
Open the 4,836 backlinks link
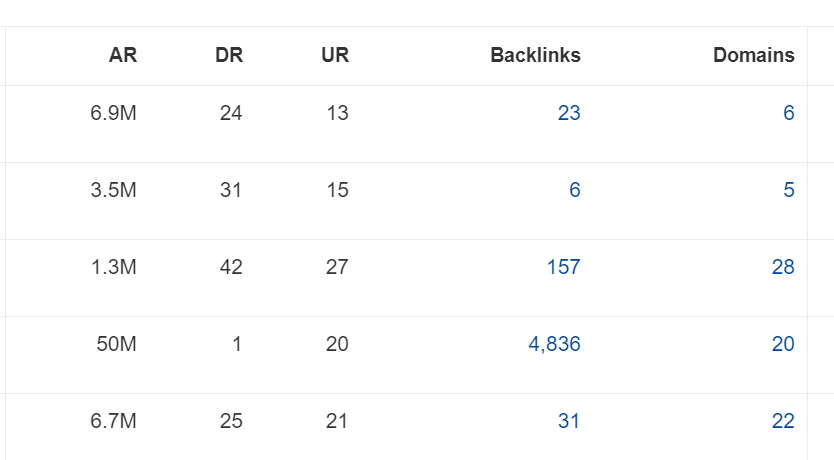(554, 344)
